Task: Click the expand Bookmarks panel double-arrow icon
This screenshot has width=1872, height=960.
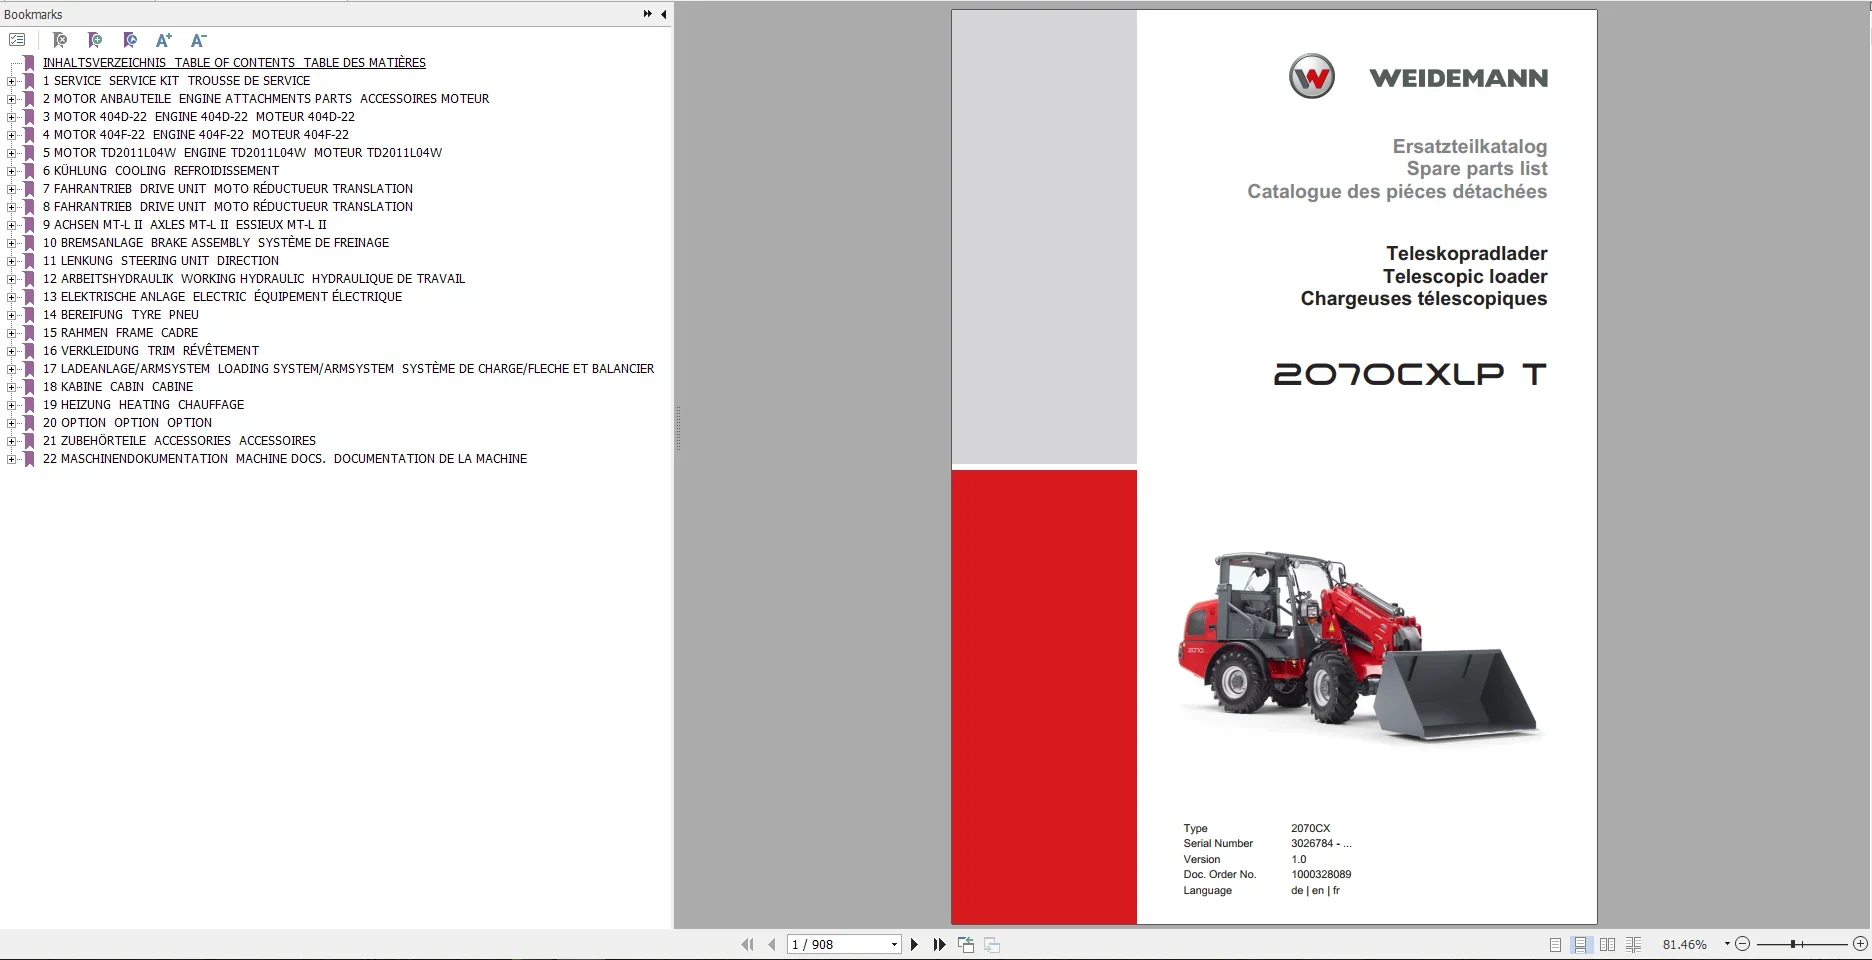Action: (x=648, y=14)
